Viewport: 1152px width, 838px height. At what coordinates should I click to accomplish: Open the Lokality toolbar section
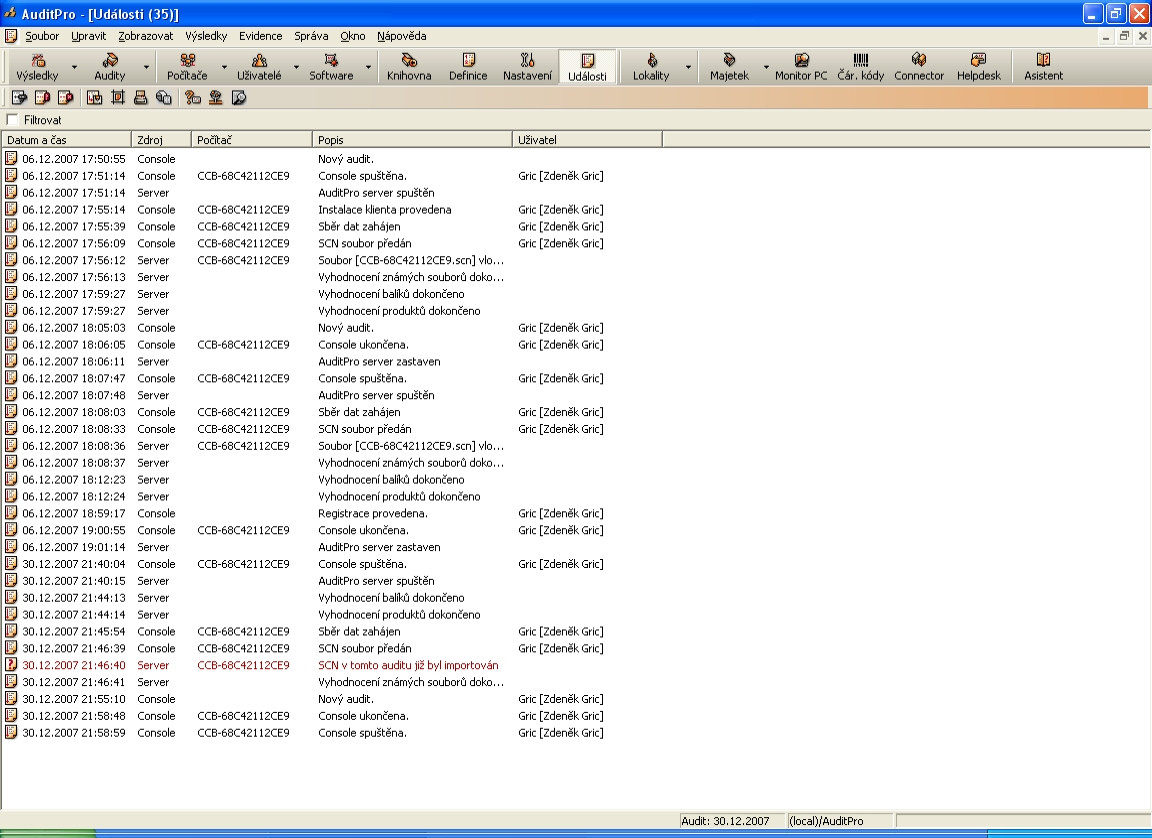click(651, 67)
